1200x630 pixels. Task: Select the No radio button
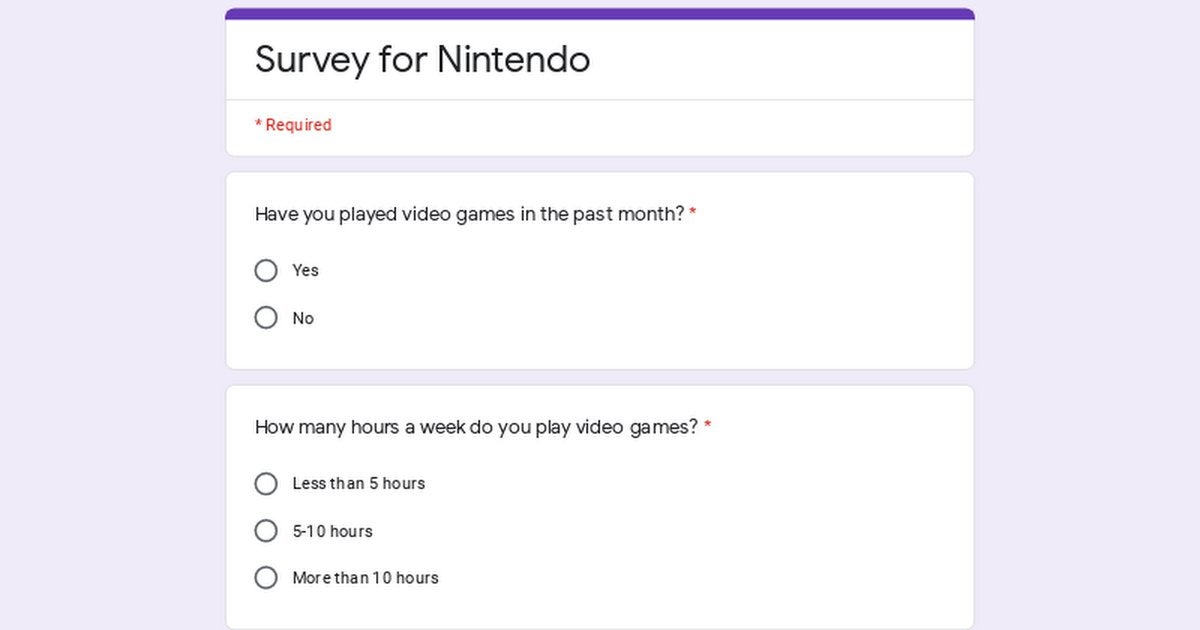266,318
